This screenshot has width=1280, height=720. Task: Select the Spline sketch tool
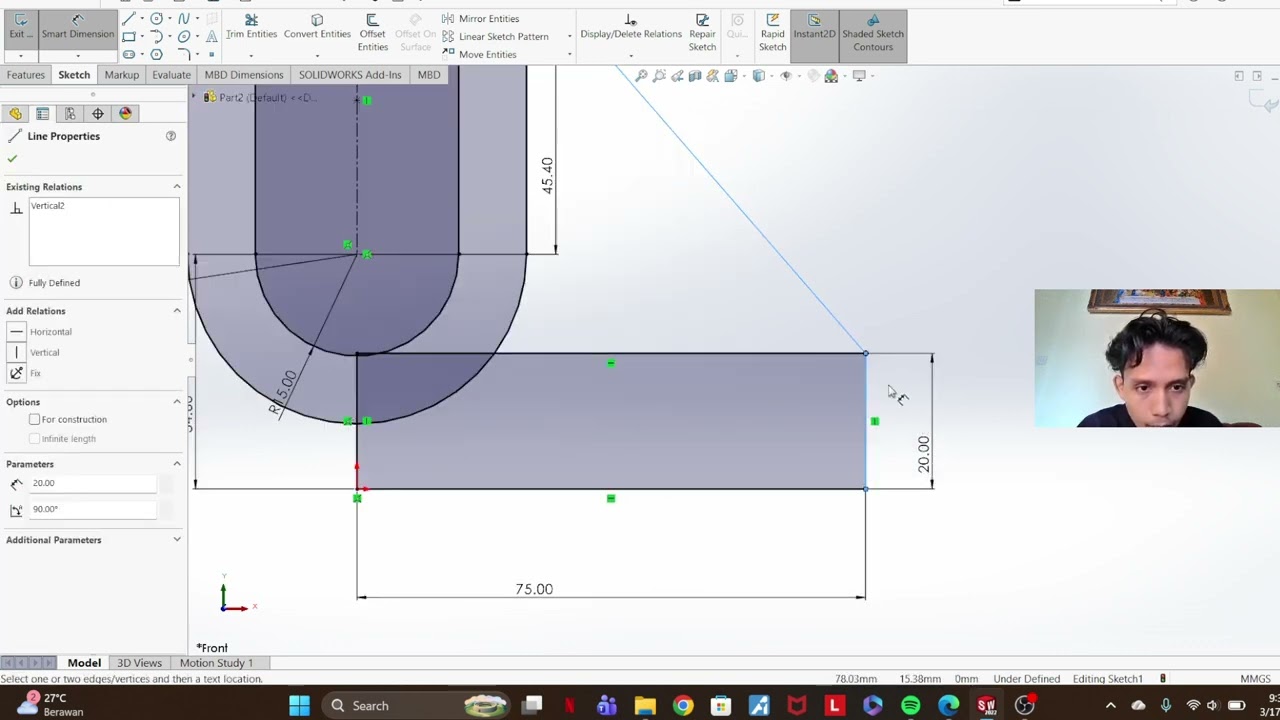coord(184,19)
